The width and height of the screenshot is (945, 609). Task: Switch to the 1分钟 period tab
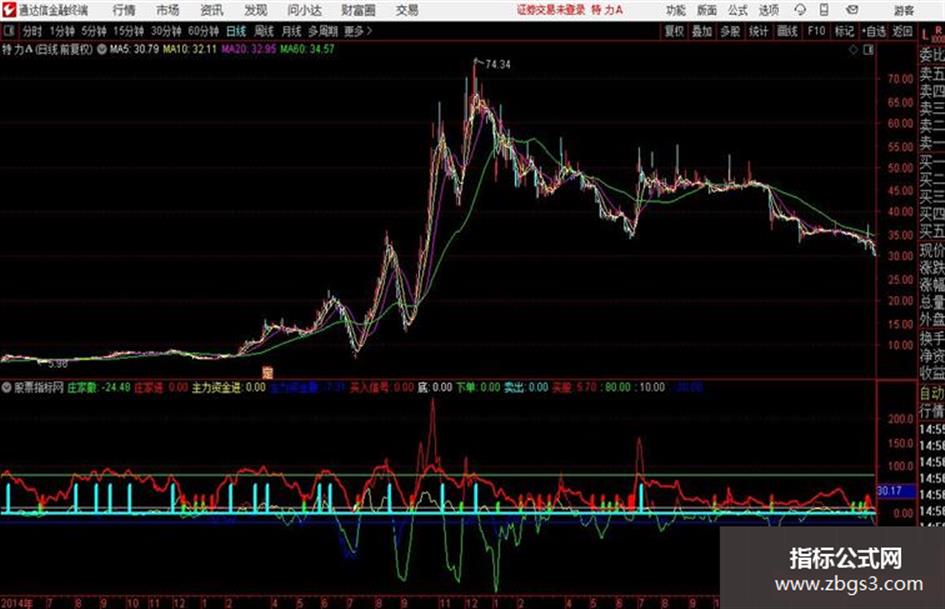(61, 31)
